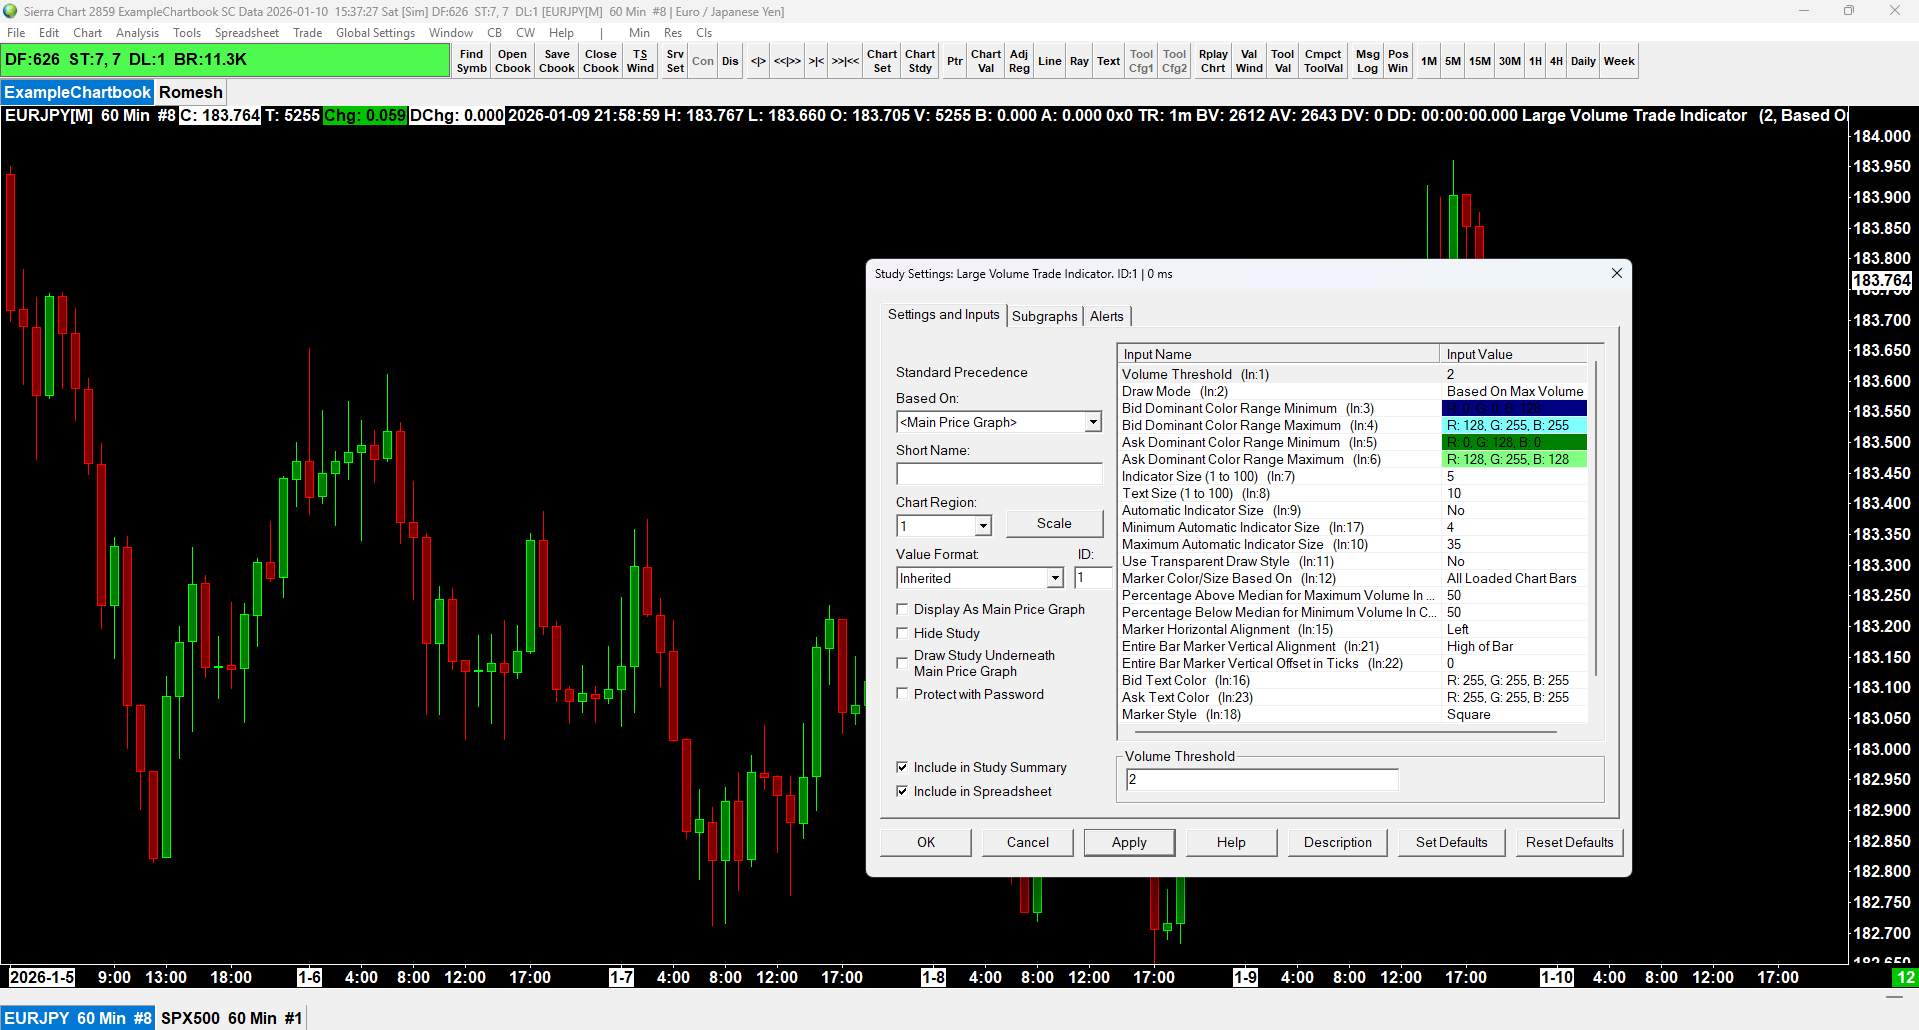
Task: Uncheck Include in Study Summary
Action: 902,767
